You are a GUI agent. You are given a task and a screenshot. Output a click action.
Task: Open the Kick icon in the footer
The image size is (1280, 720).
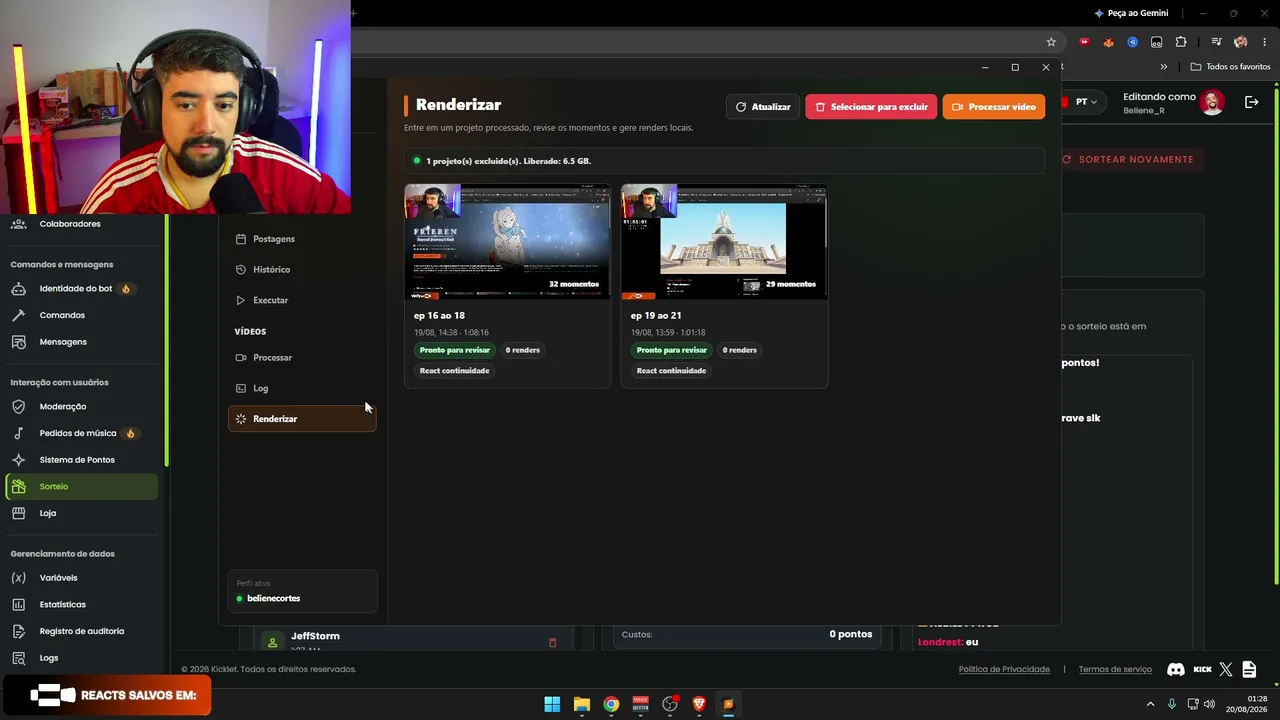point(1203,670)
